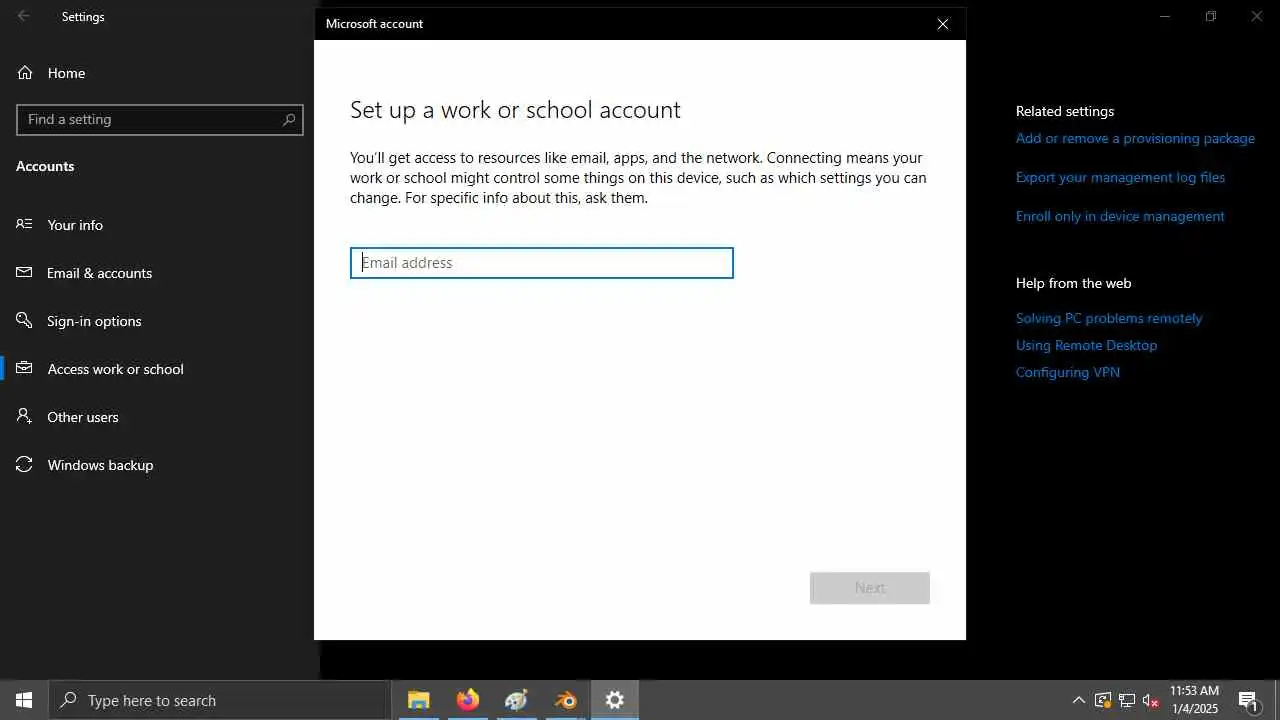
Task: Click the Access work or school briefcase icon
Action: pos(25,368)
